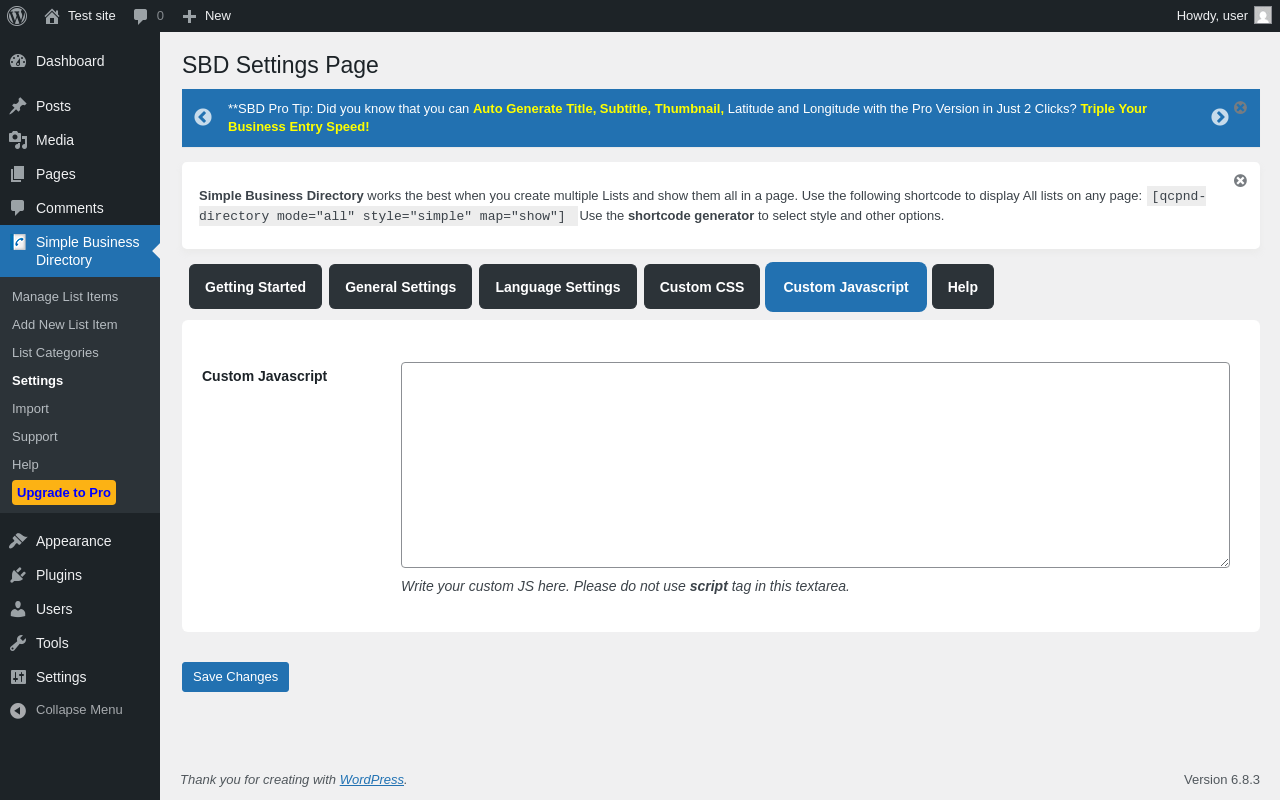Collapse the admin menu with arrow icon
Screen dimensions: 1280x800
(18, 710)
